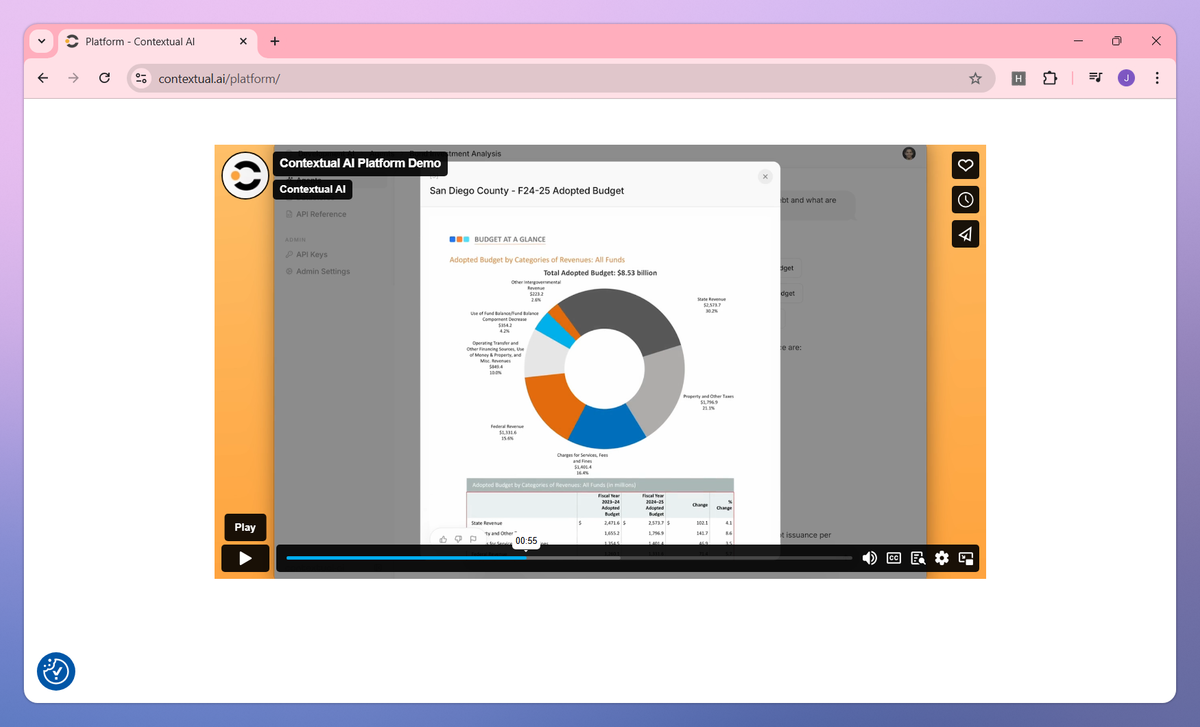Open video settings gear
Image resolution: width=1200 pixels, height=727 pixels.
pos(942,558)
